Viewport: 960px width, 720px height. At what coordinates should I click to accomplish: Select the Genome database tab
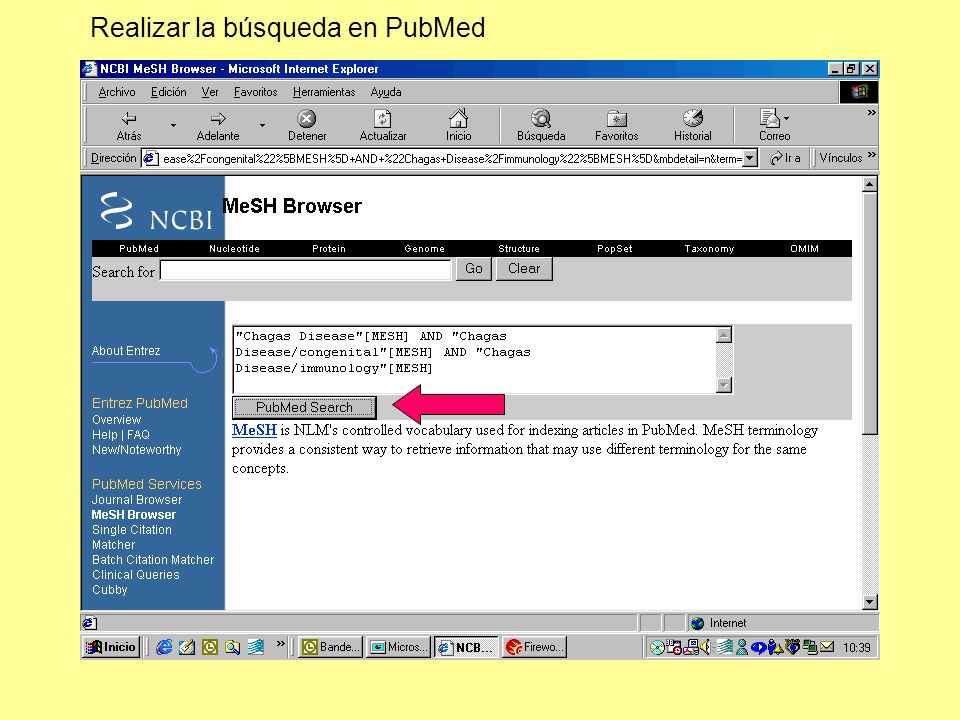(x=424, y=249)
